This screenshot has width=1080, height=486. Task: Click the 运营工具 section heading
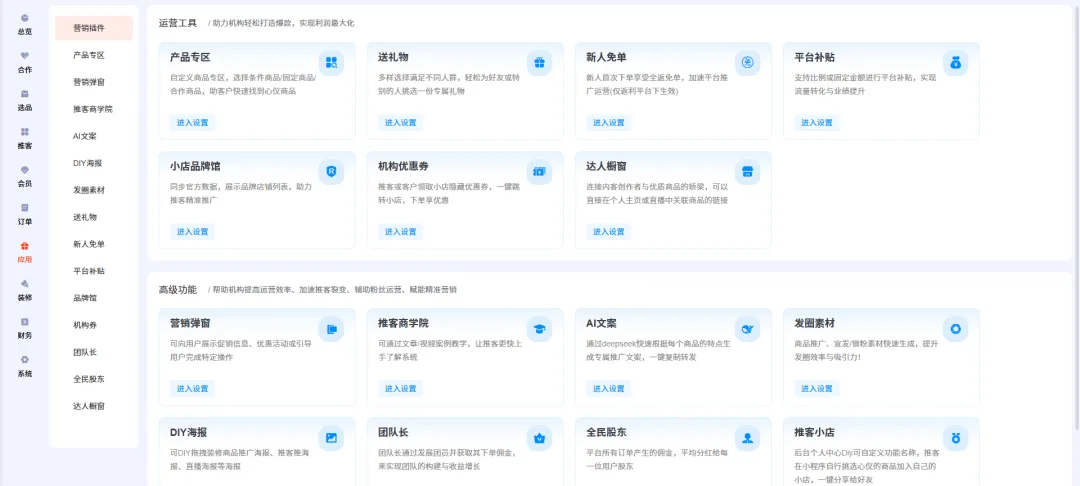click(178, 23)
